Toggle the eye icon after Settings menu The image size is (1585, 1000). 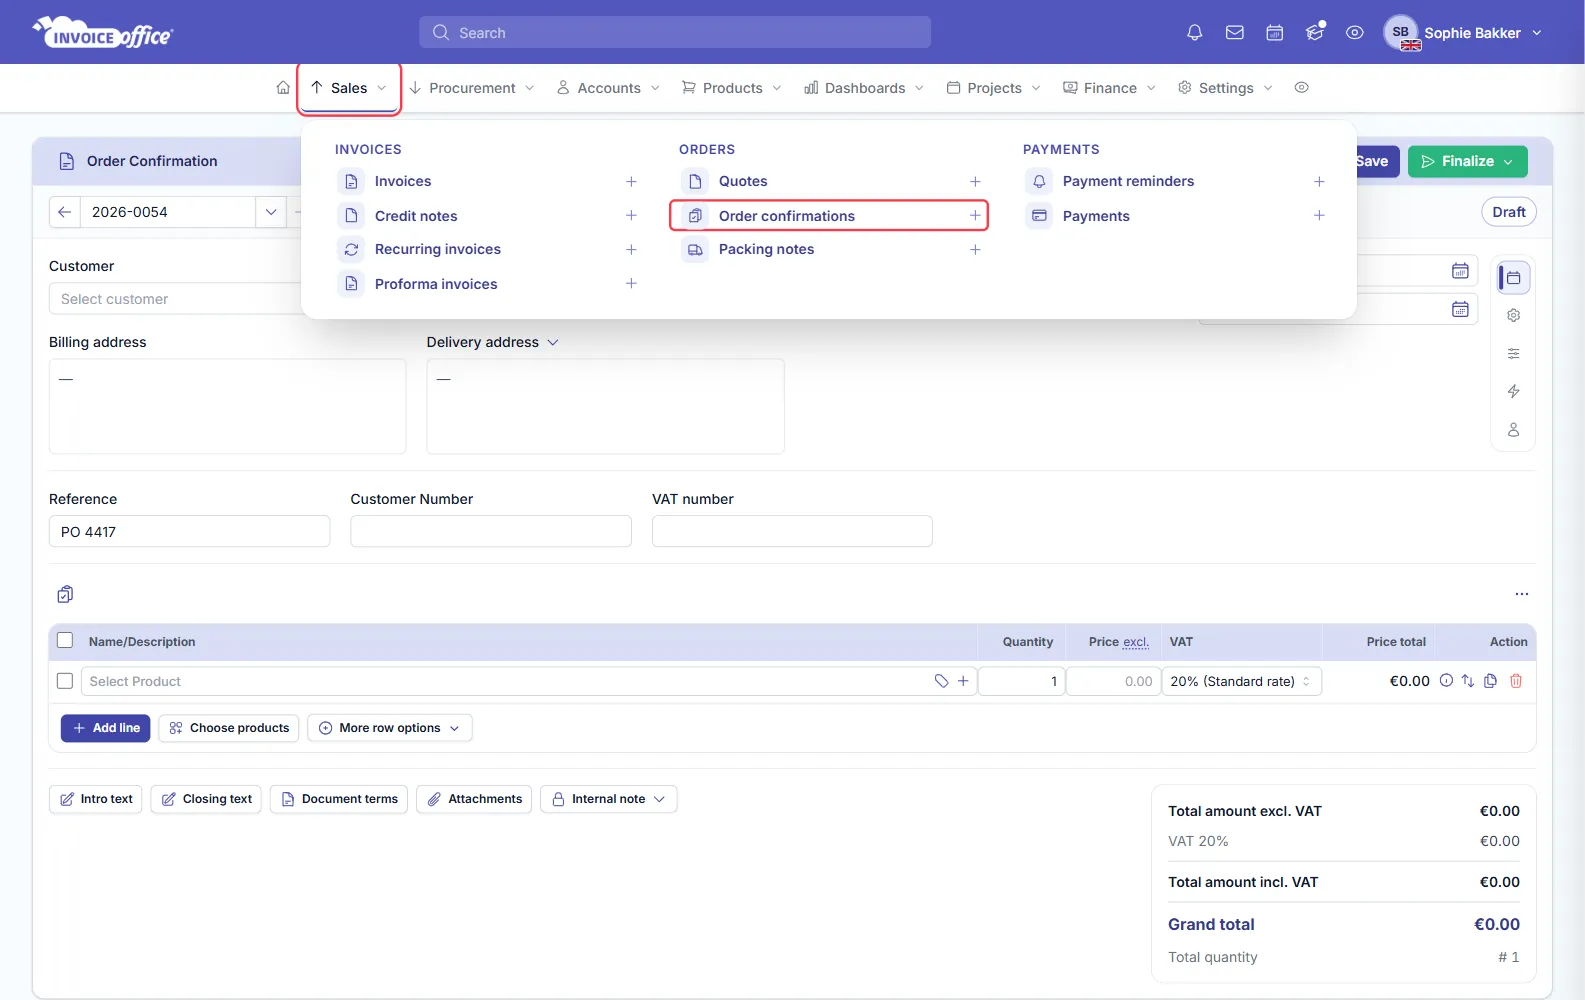[x=1301, y=88]
